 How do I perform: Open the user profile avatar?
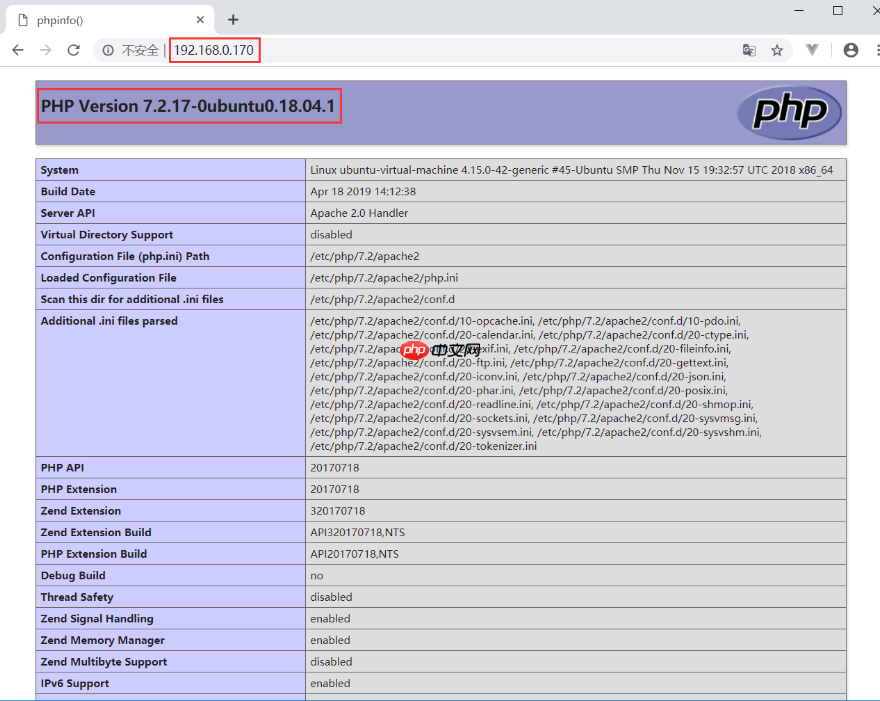coord(851,50)
